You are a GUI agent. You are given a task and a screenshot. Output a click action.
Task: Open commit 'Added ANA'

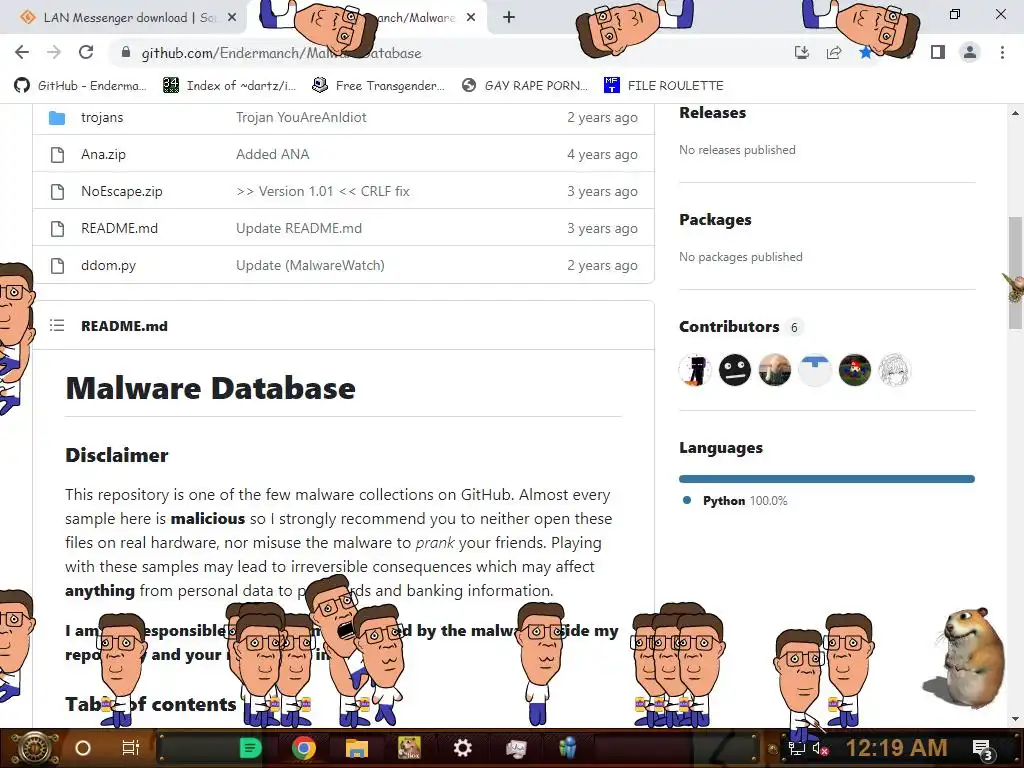[272, 155]
